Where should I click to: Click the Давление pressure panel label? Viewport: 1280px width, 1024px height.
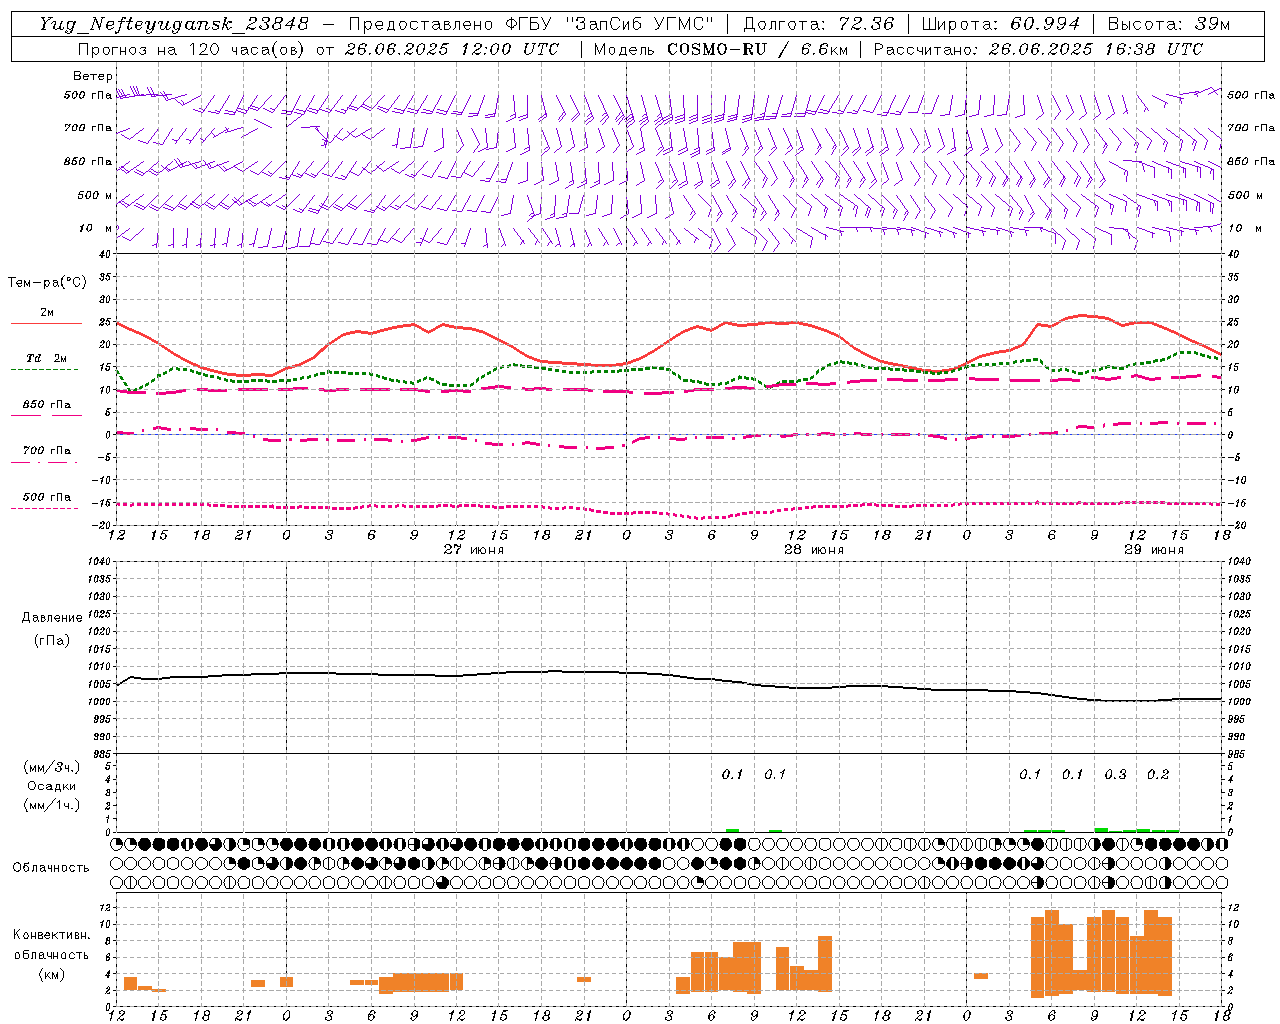tap(52, 618)
